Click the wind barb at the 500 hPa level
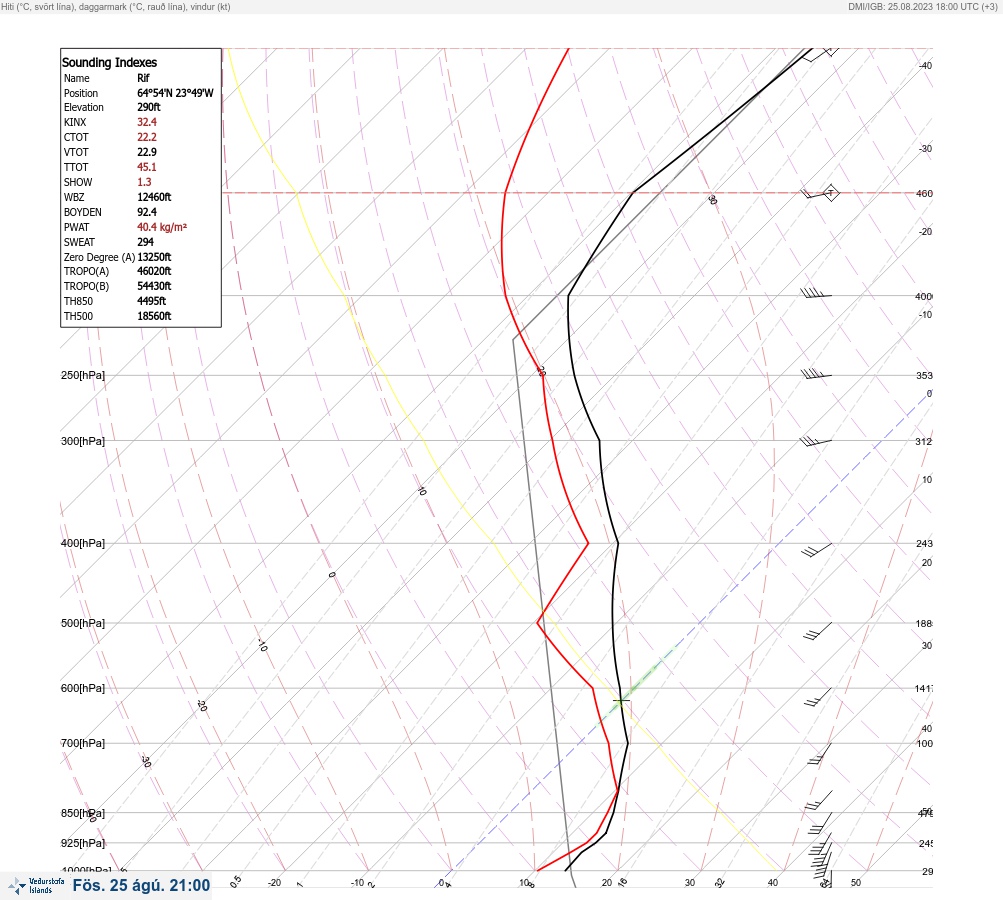Image resolution: width=1003 pixels, height=900 pixels. [x=818, y=631]
